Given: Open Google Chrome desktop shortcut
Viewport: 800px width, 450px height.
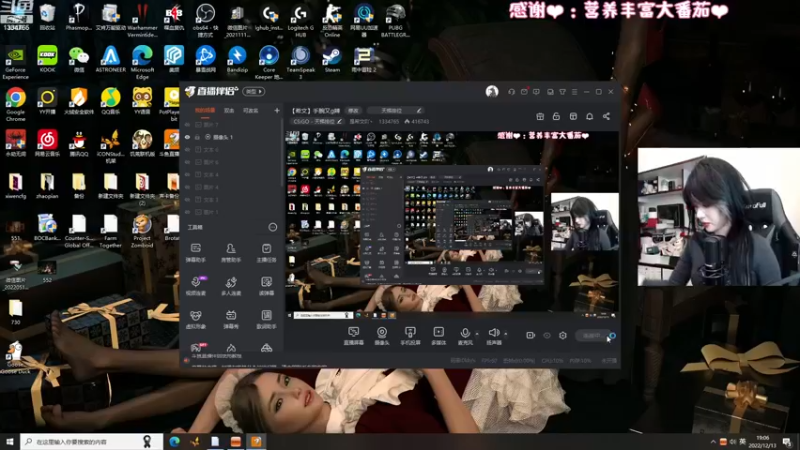Looking at the screenshot, I should point(15,105).
